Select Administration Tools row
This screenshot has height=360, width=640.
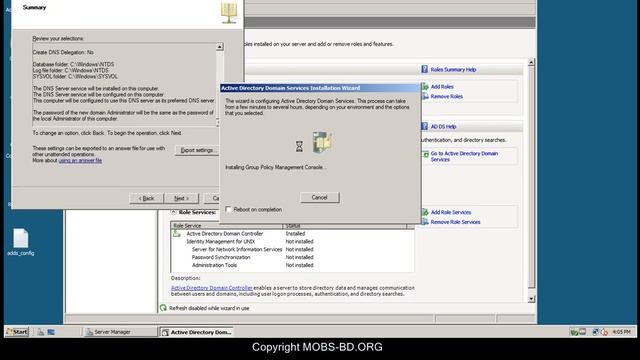click(292, 265)
